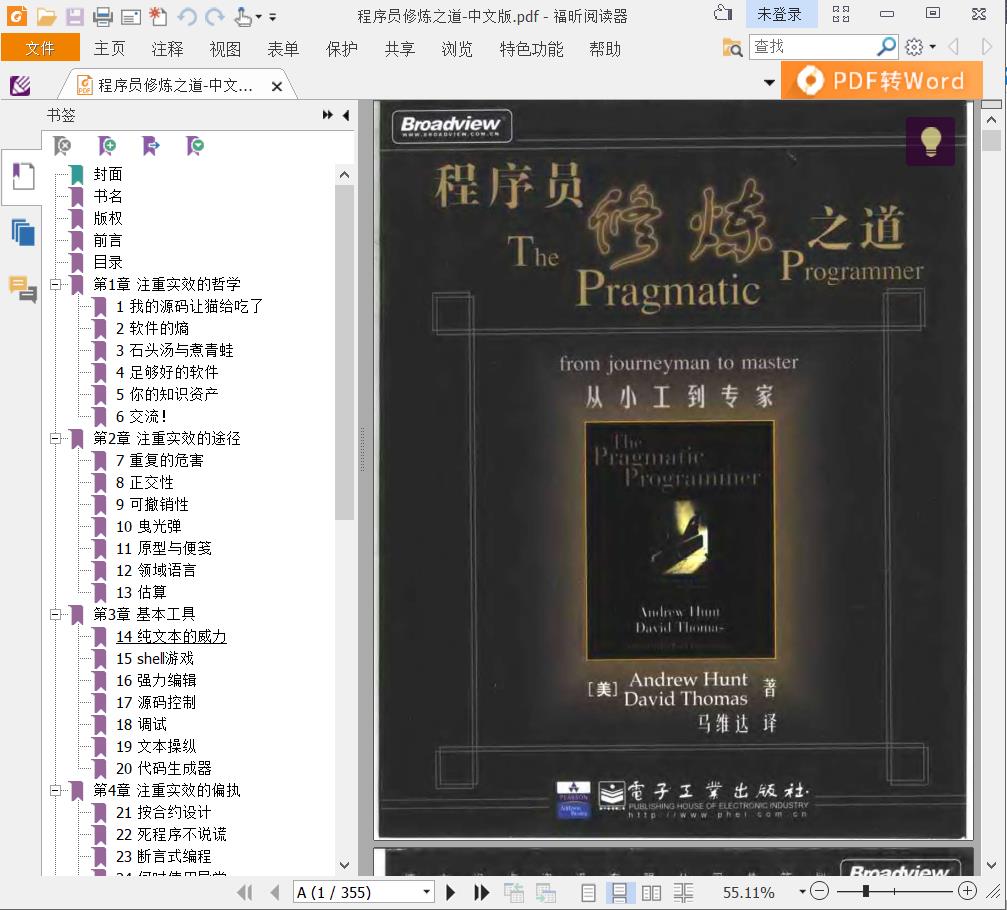
Task: Open the settings gear next to search
Action: coord(914,47)
